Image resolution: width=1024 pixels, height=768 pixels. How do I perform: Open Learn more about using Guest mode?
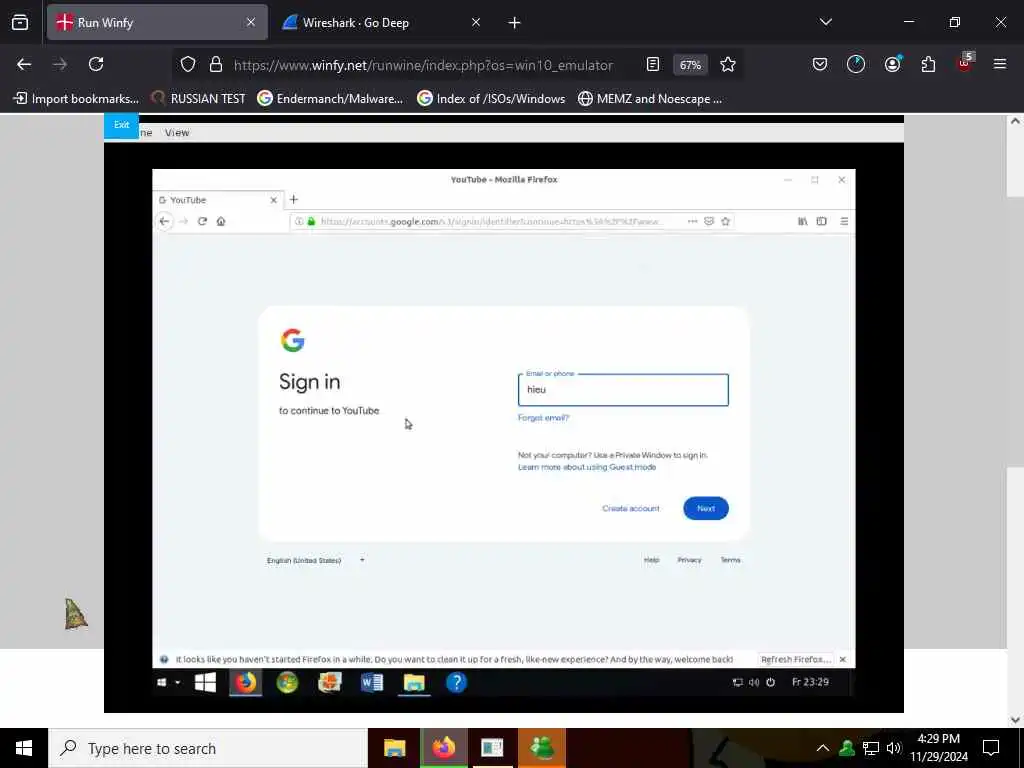click(587, 467)
